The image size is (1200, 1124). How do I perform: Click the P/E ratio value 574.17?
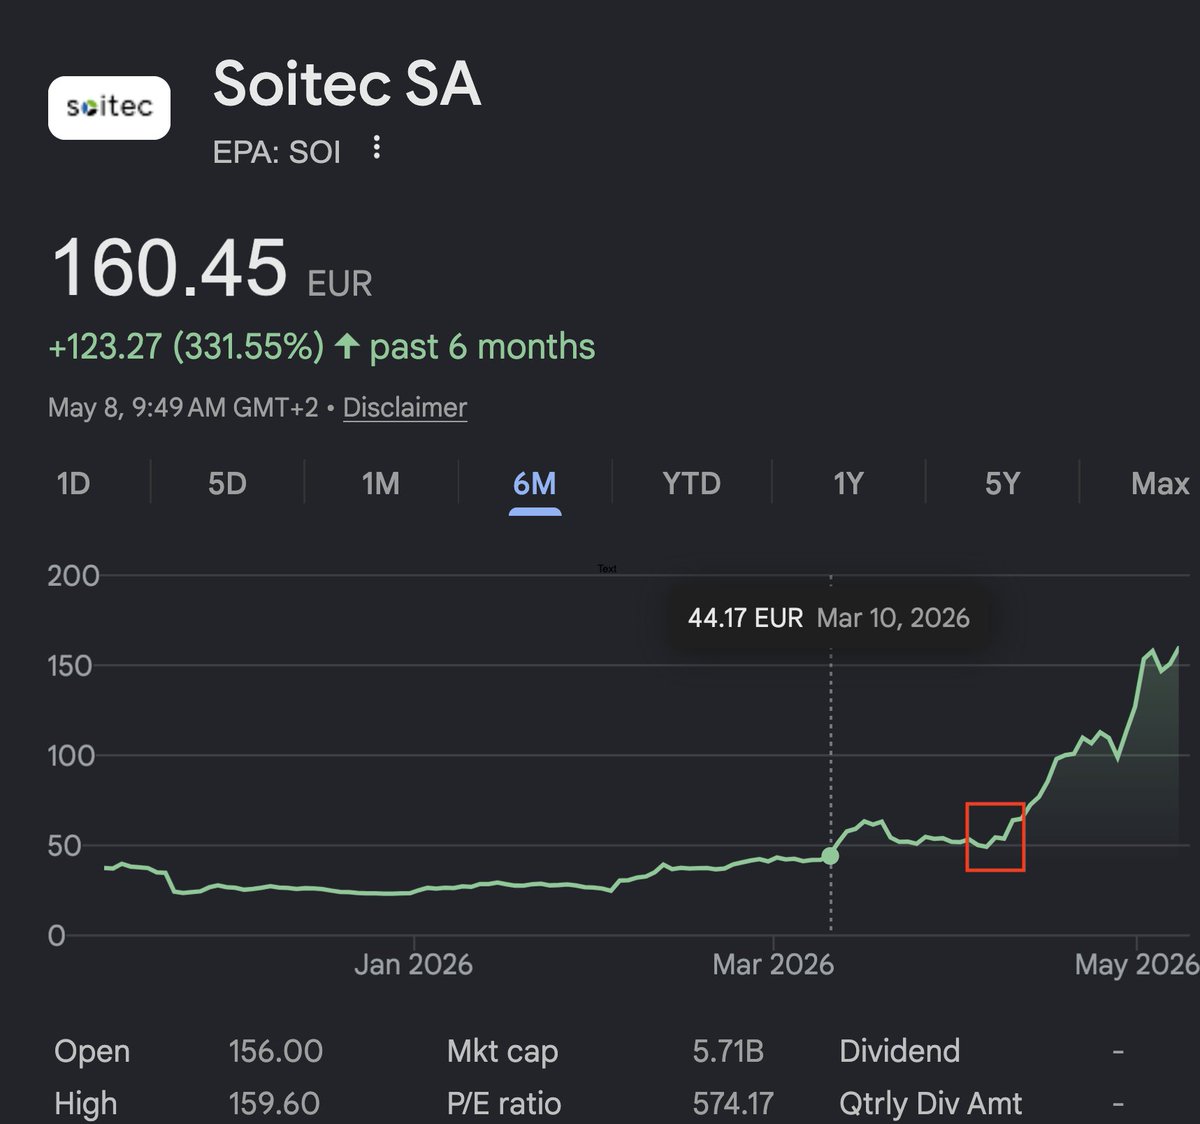click(x=733, y=1104)
